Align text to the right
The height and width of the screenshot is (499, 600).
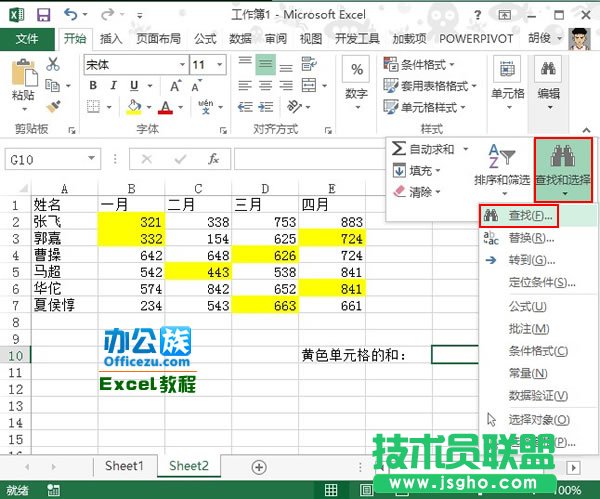[x=286, y=85]
